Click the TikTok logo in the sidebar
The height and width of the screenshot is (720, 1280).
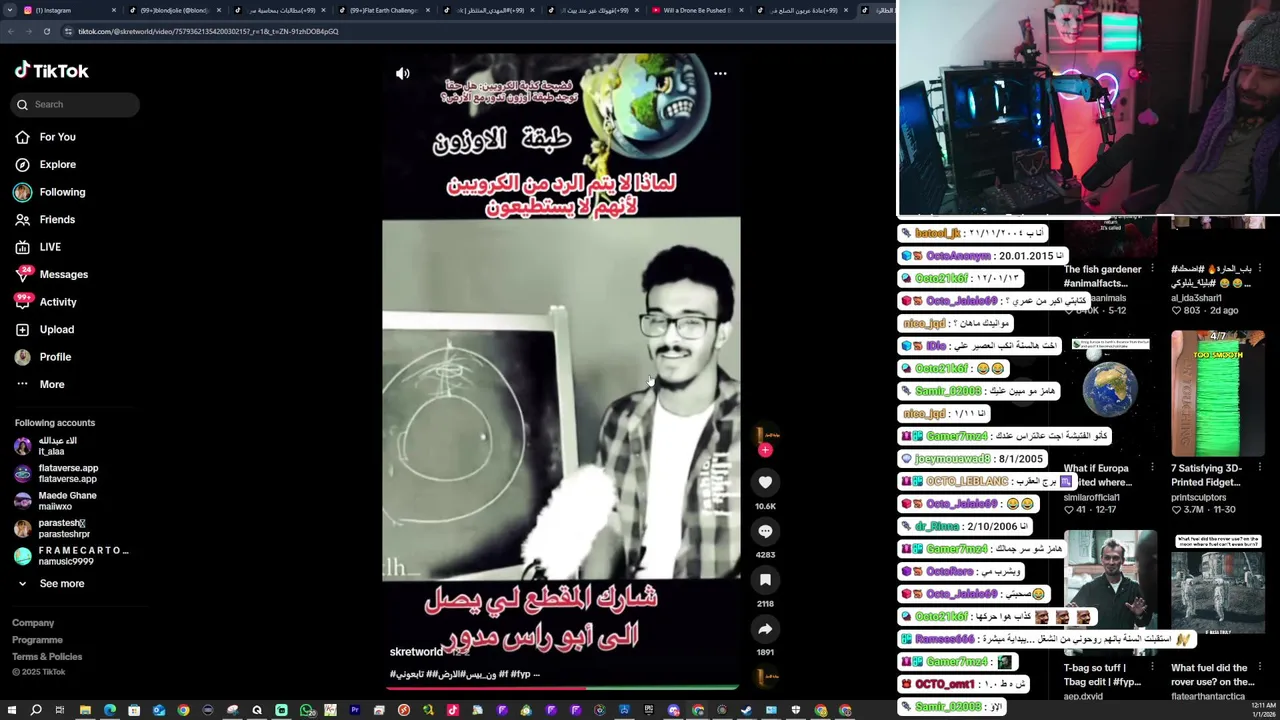point(52,71)
